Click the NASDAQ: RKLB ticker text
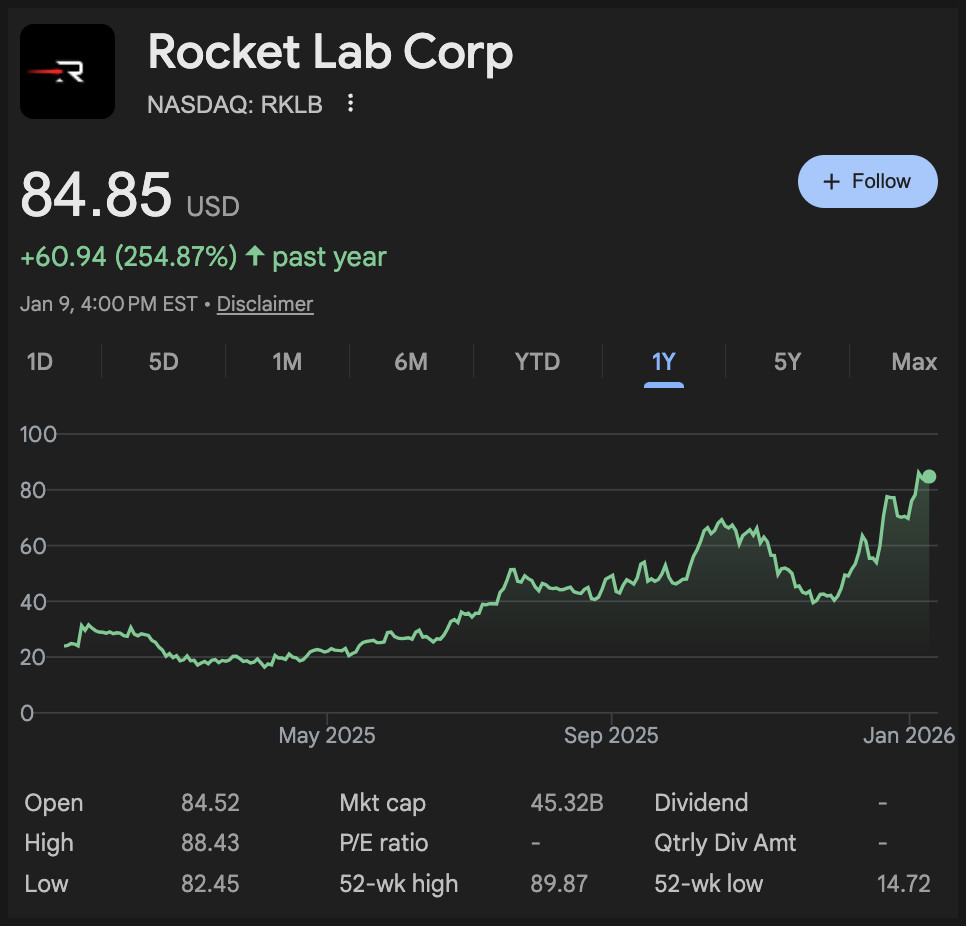 click(x=235, y=104)
